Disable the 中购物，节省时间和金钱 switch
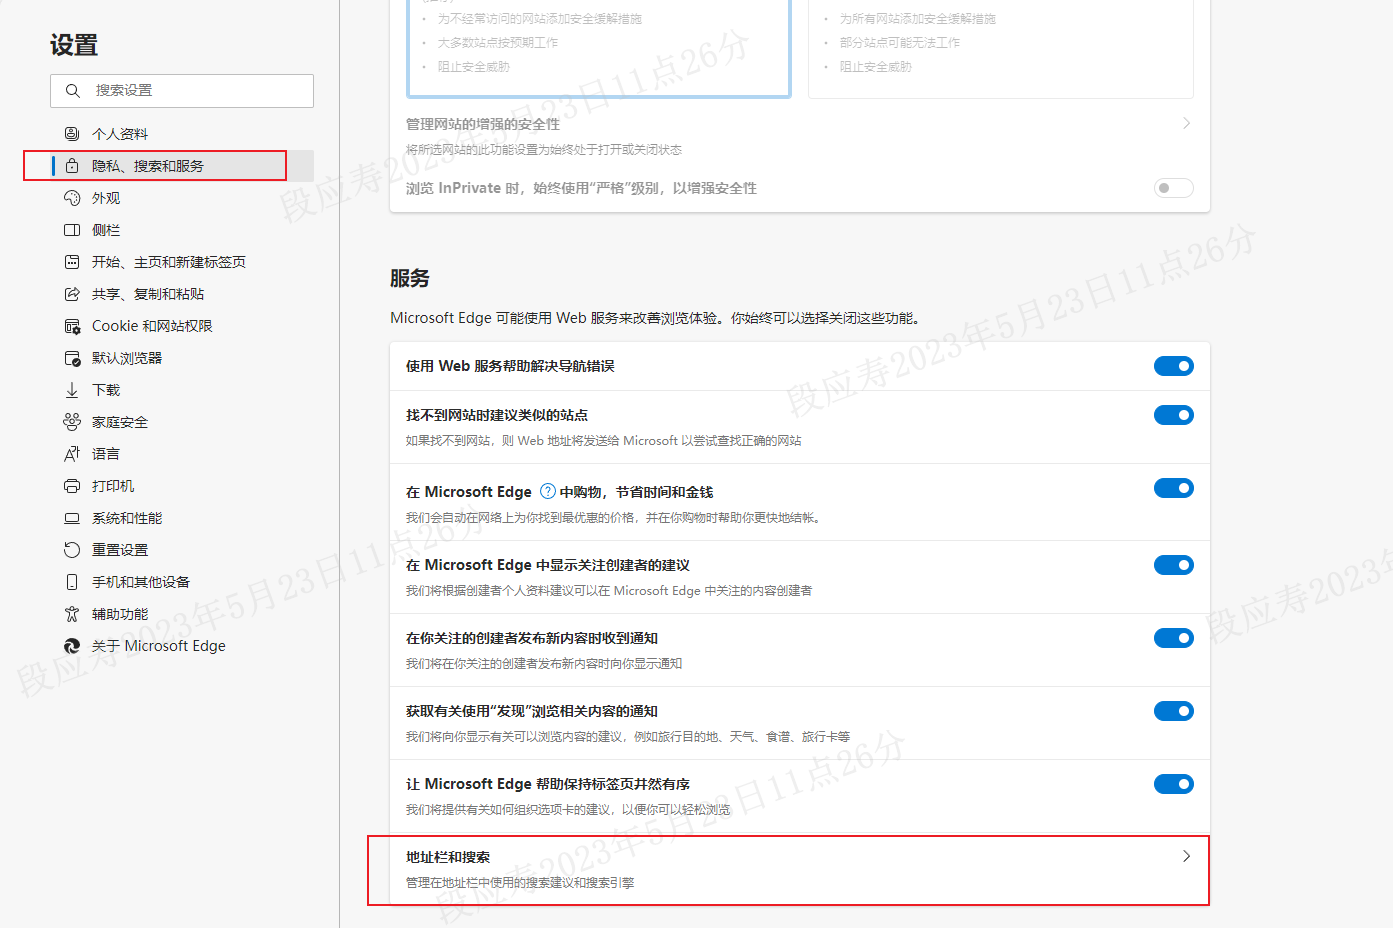This screenshot has width=1393, height=928. click(x=1174, y=488)
